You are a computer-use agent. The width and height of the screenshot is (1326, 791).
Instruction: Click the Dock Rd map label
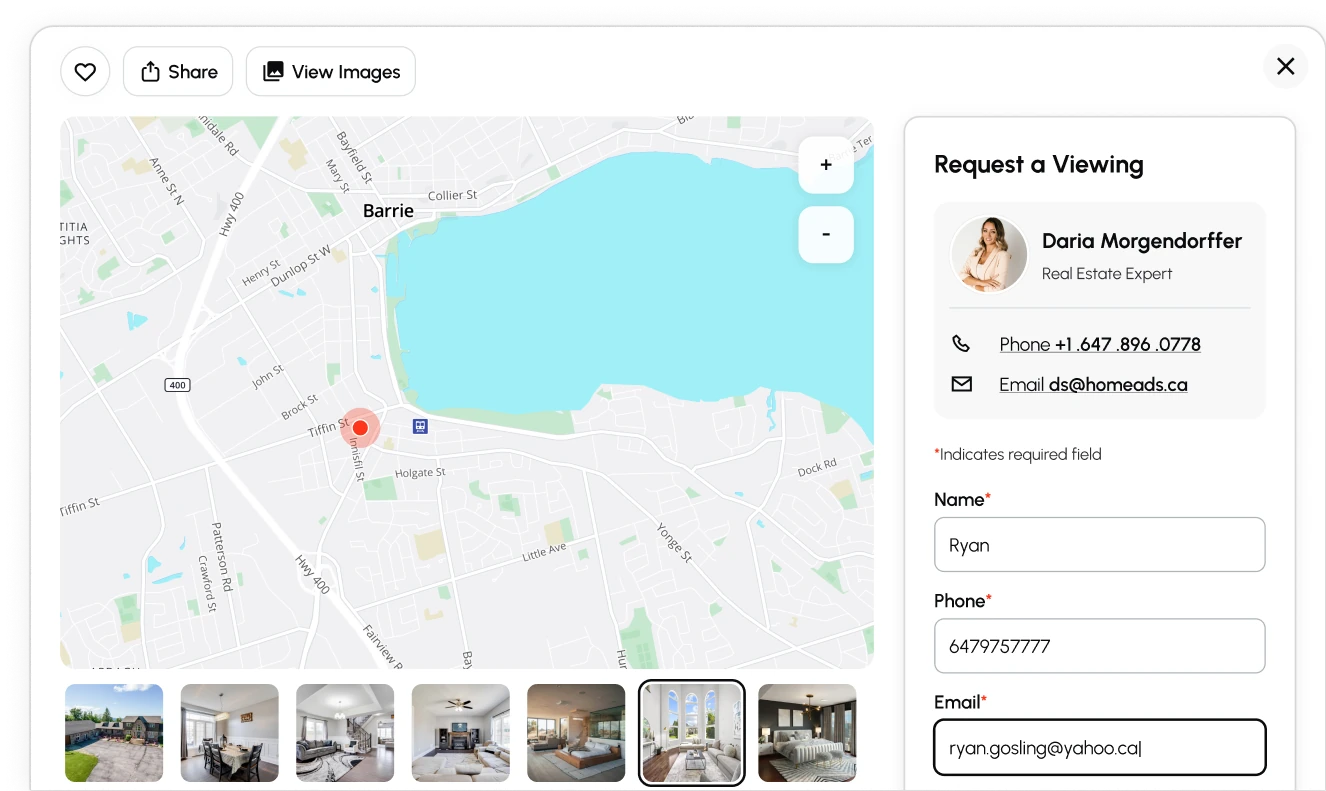817,467
